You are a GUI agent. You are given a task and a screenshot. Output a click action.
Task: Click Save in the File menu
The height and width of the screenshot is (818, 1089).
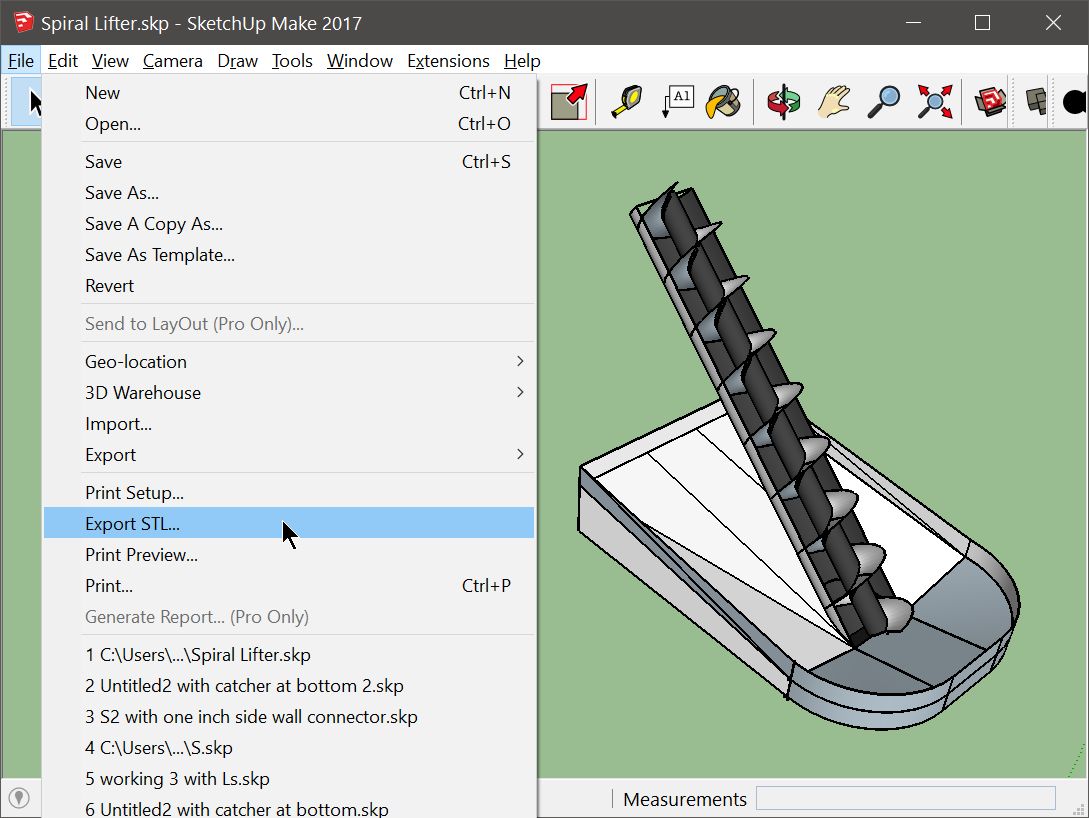(x=289, y=162)
